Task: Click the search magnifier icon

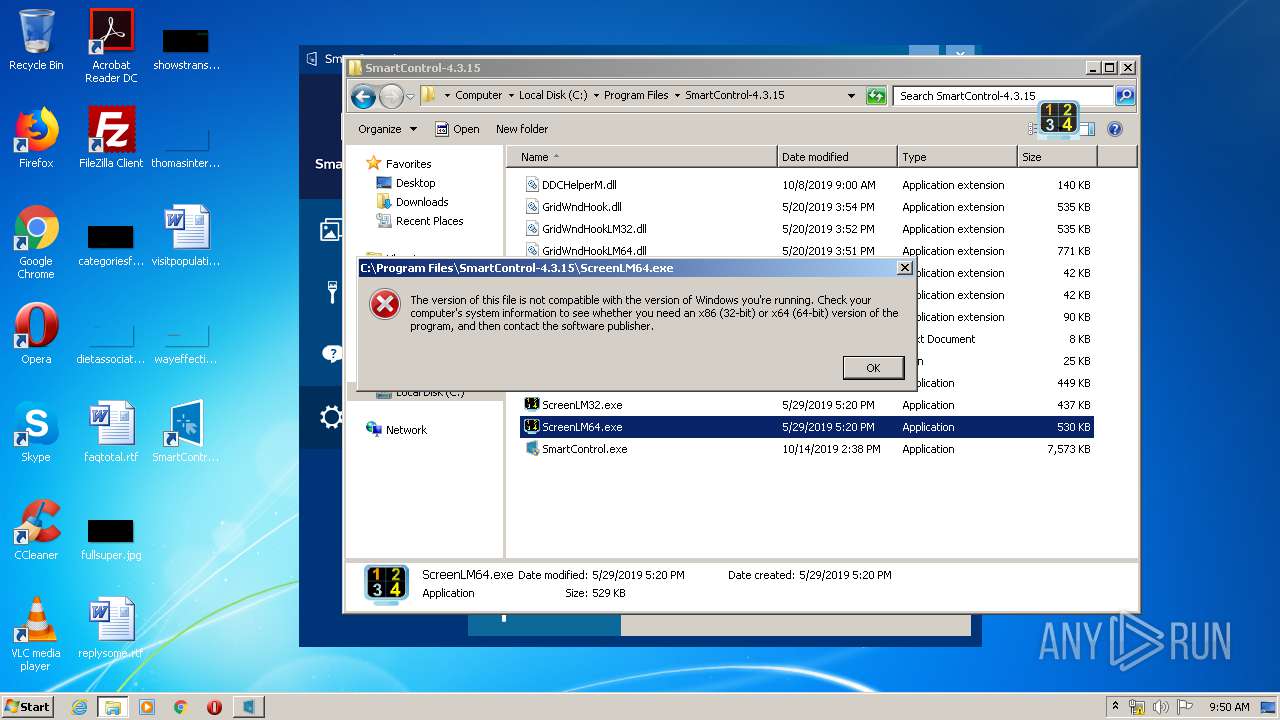Action: [1125, 96]
